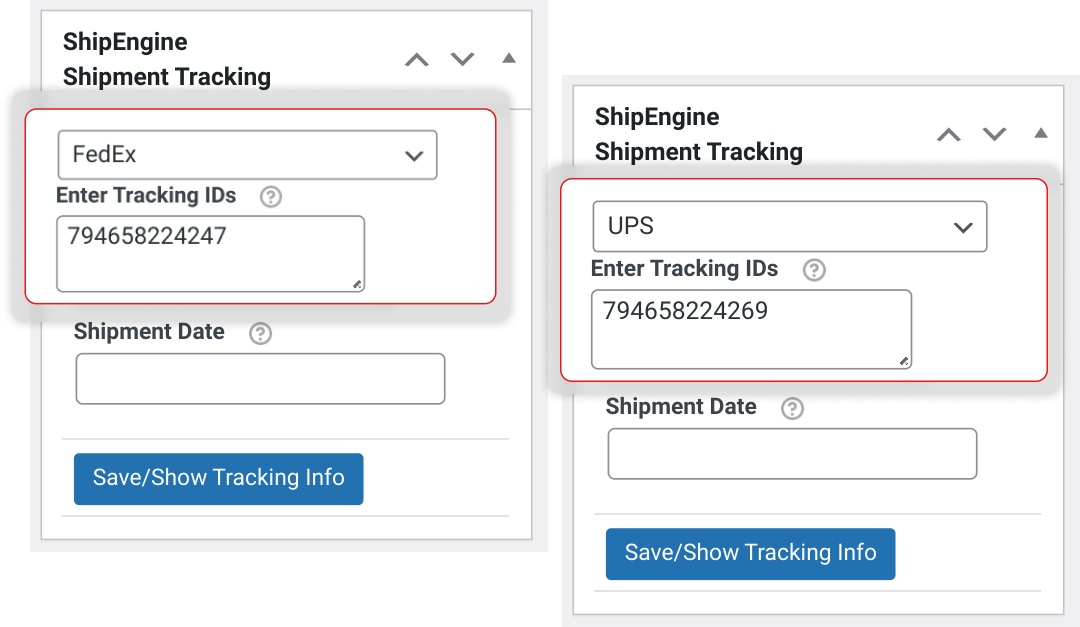
Task: Move the UPS tracking metabox up with the up arrow
Action: point(948,135)
